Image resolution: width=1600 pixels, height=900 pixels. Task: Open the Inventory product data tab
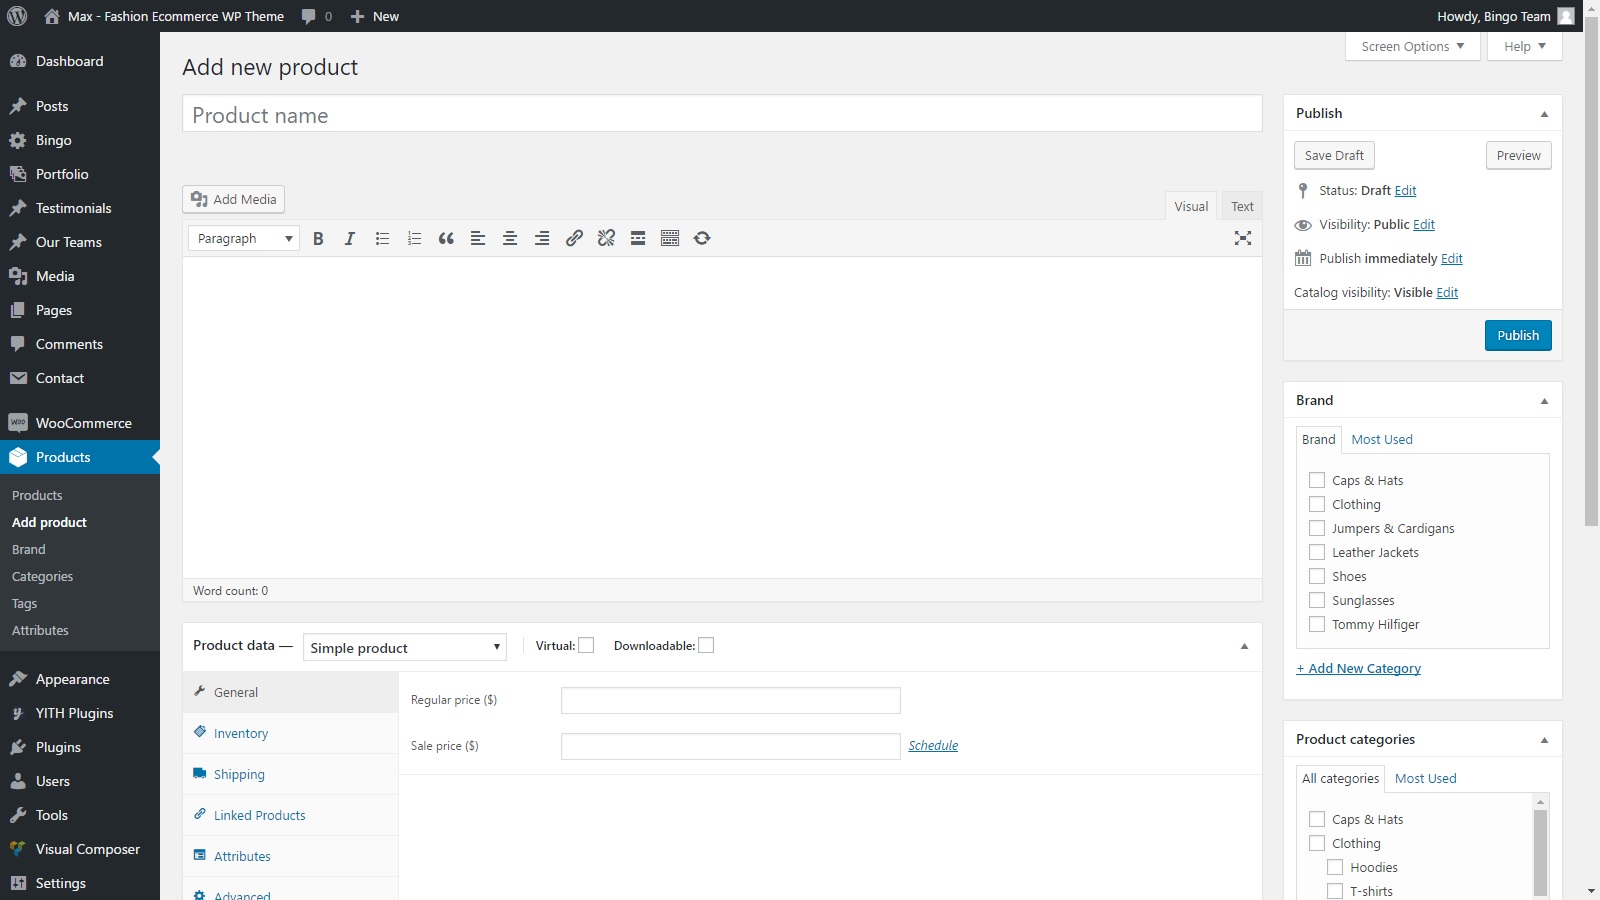tap(290, 733)
